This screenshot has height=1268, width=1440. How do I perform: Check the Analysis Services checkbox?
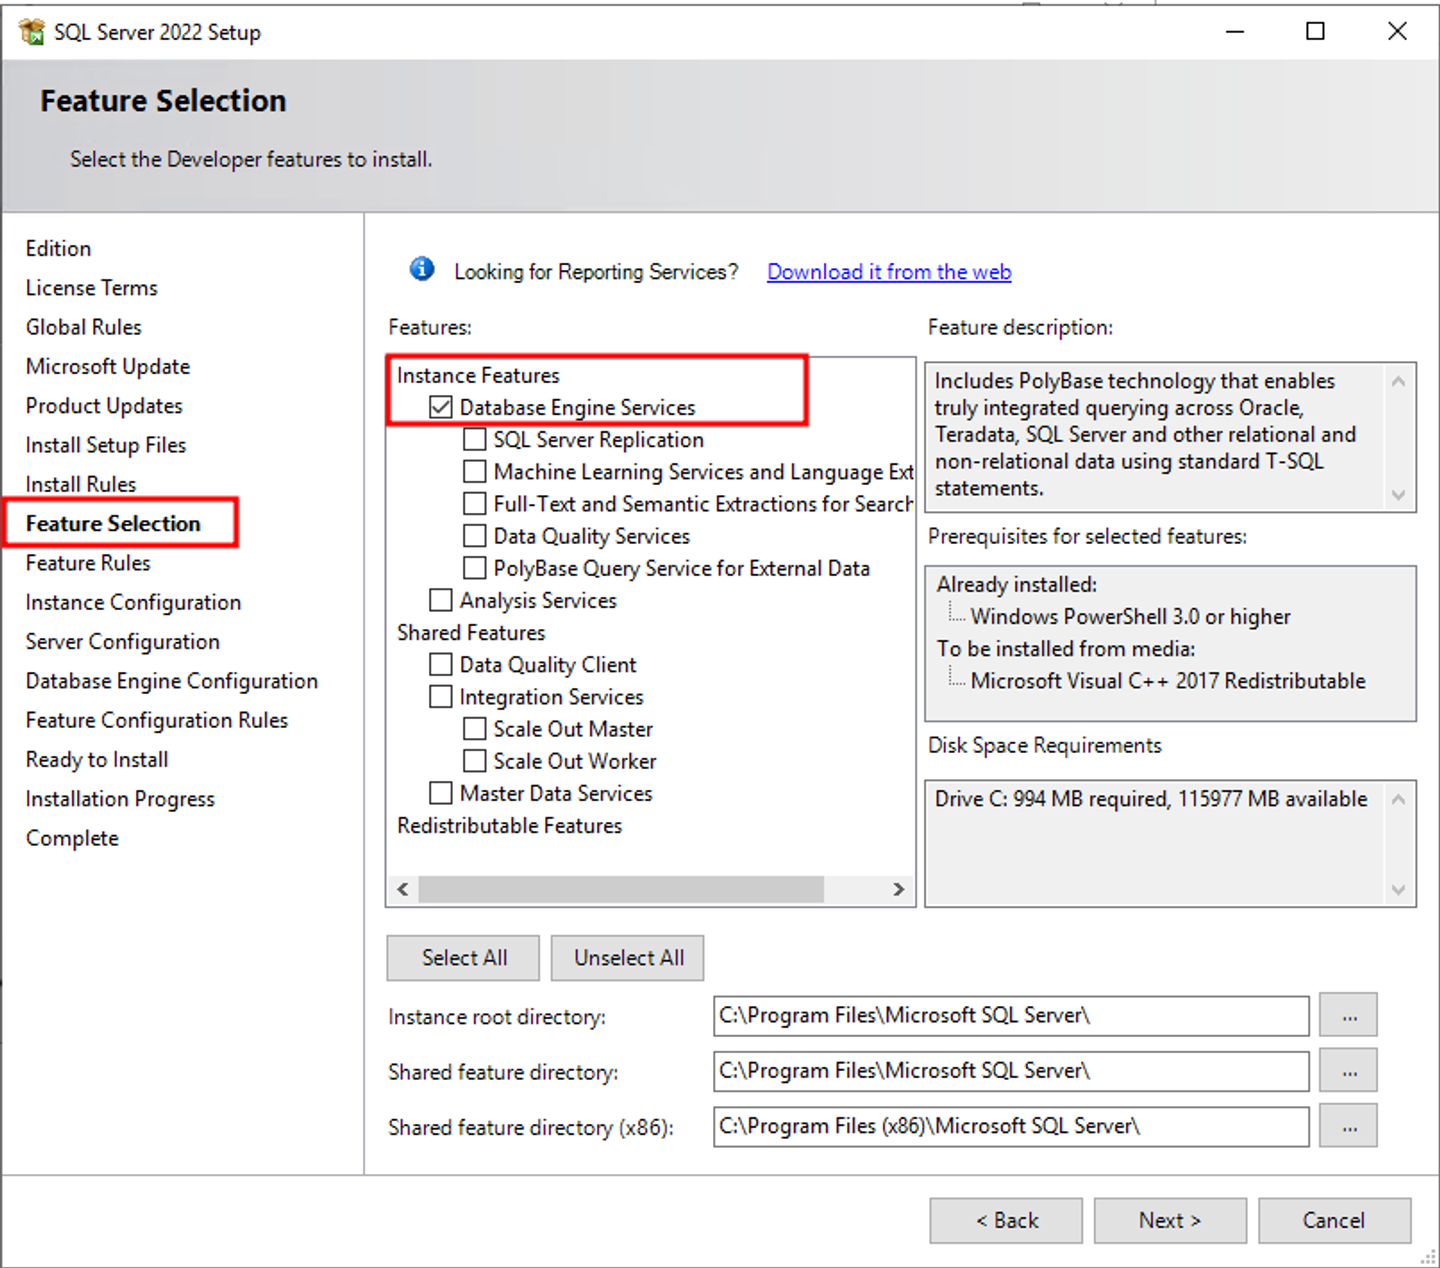pyautogui.click(x=441, y=600)
